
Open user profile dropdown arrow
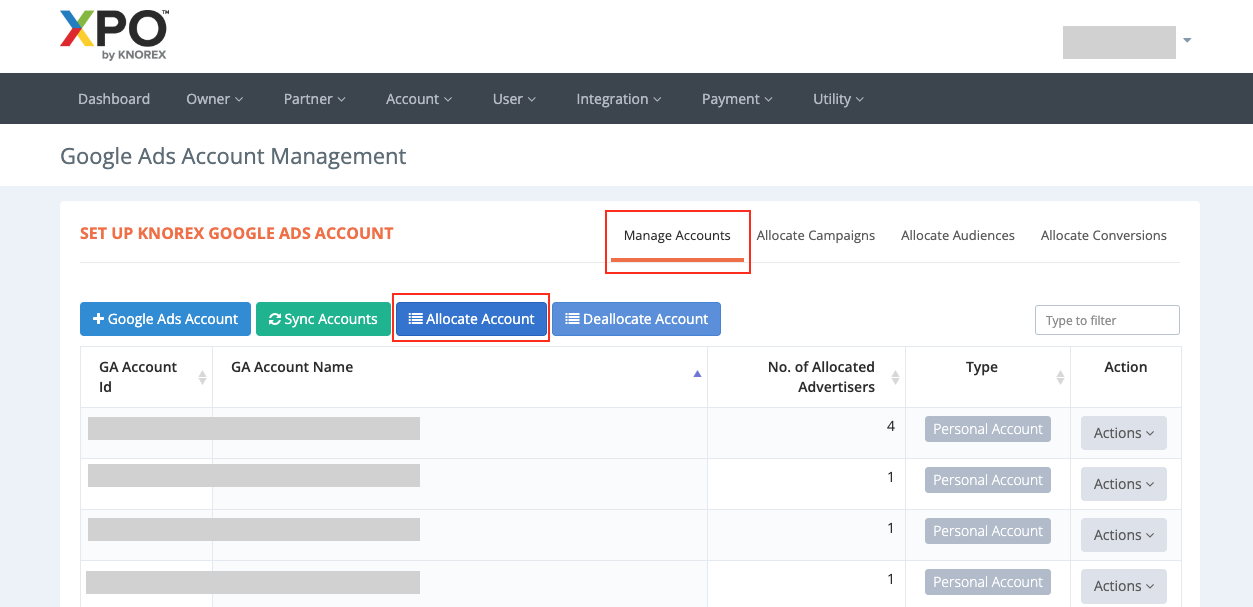click(1187, 41)
